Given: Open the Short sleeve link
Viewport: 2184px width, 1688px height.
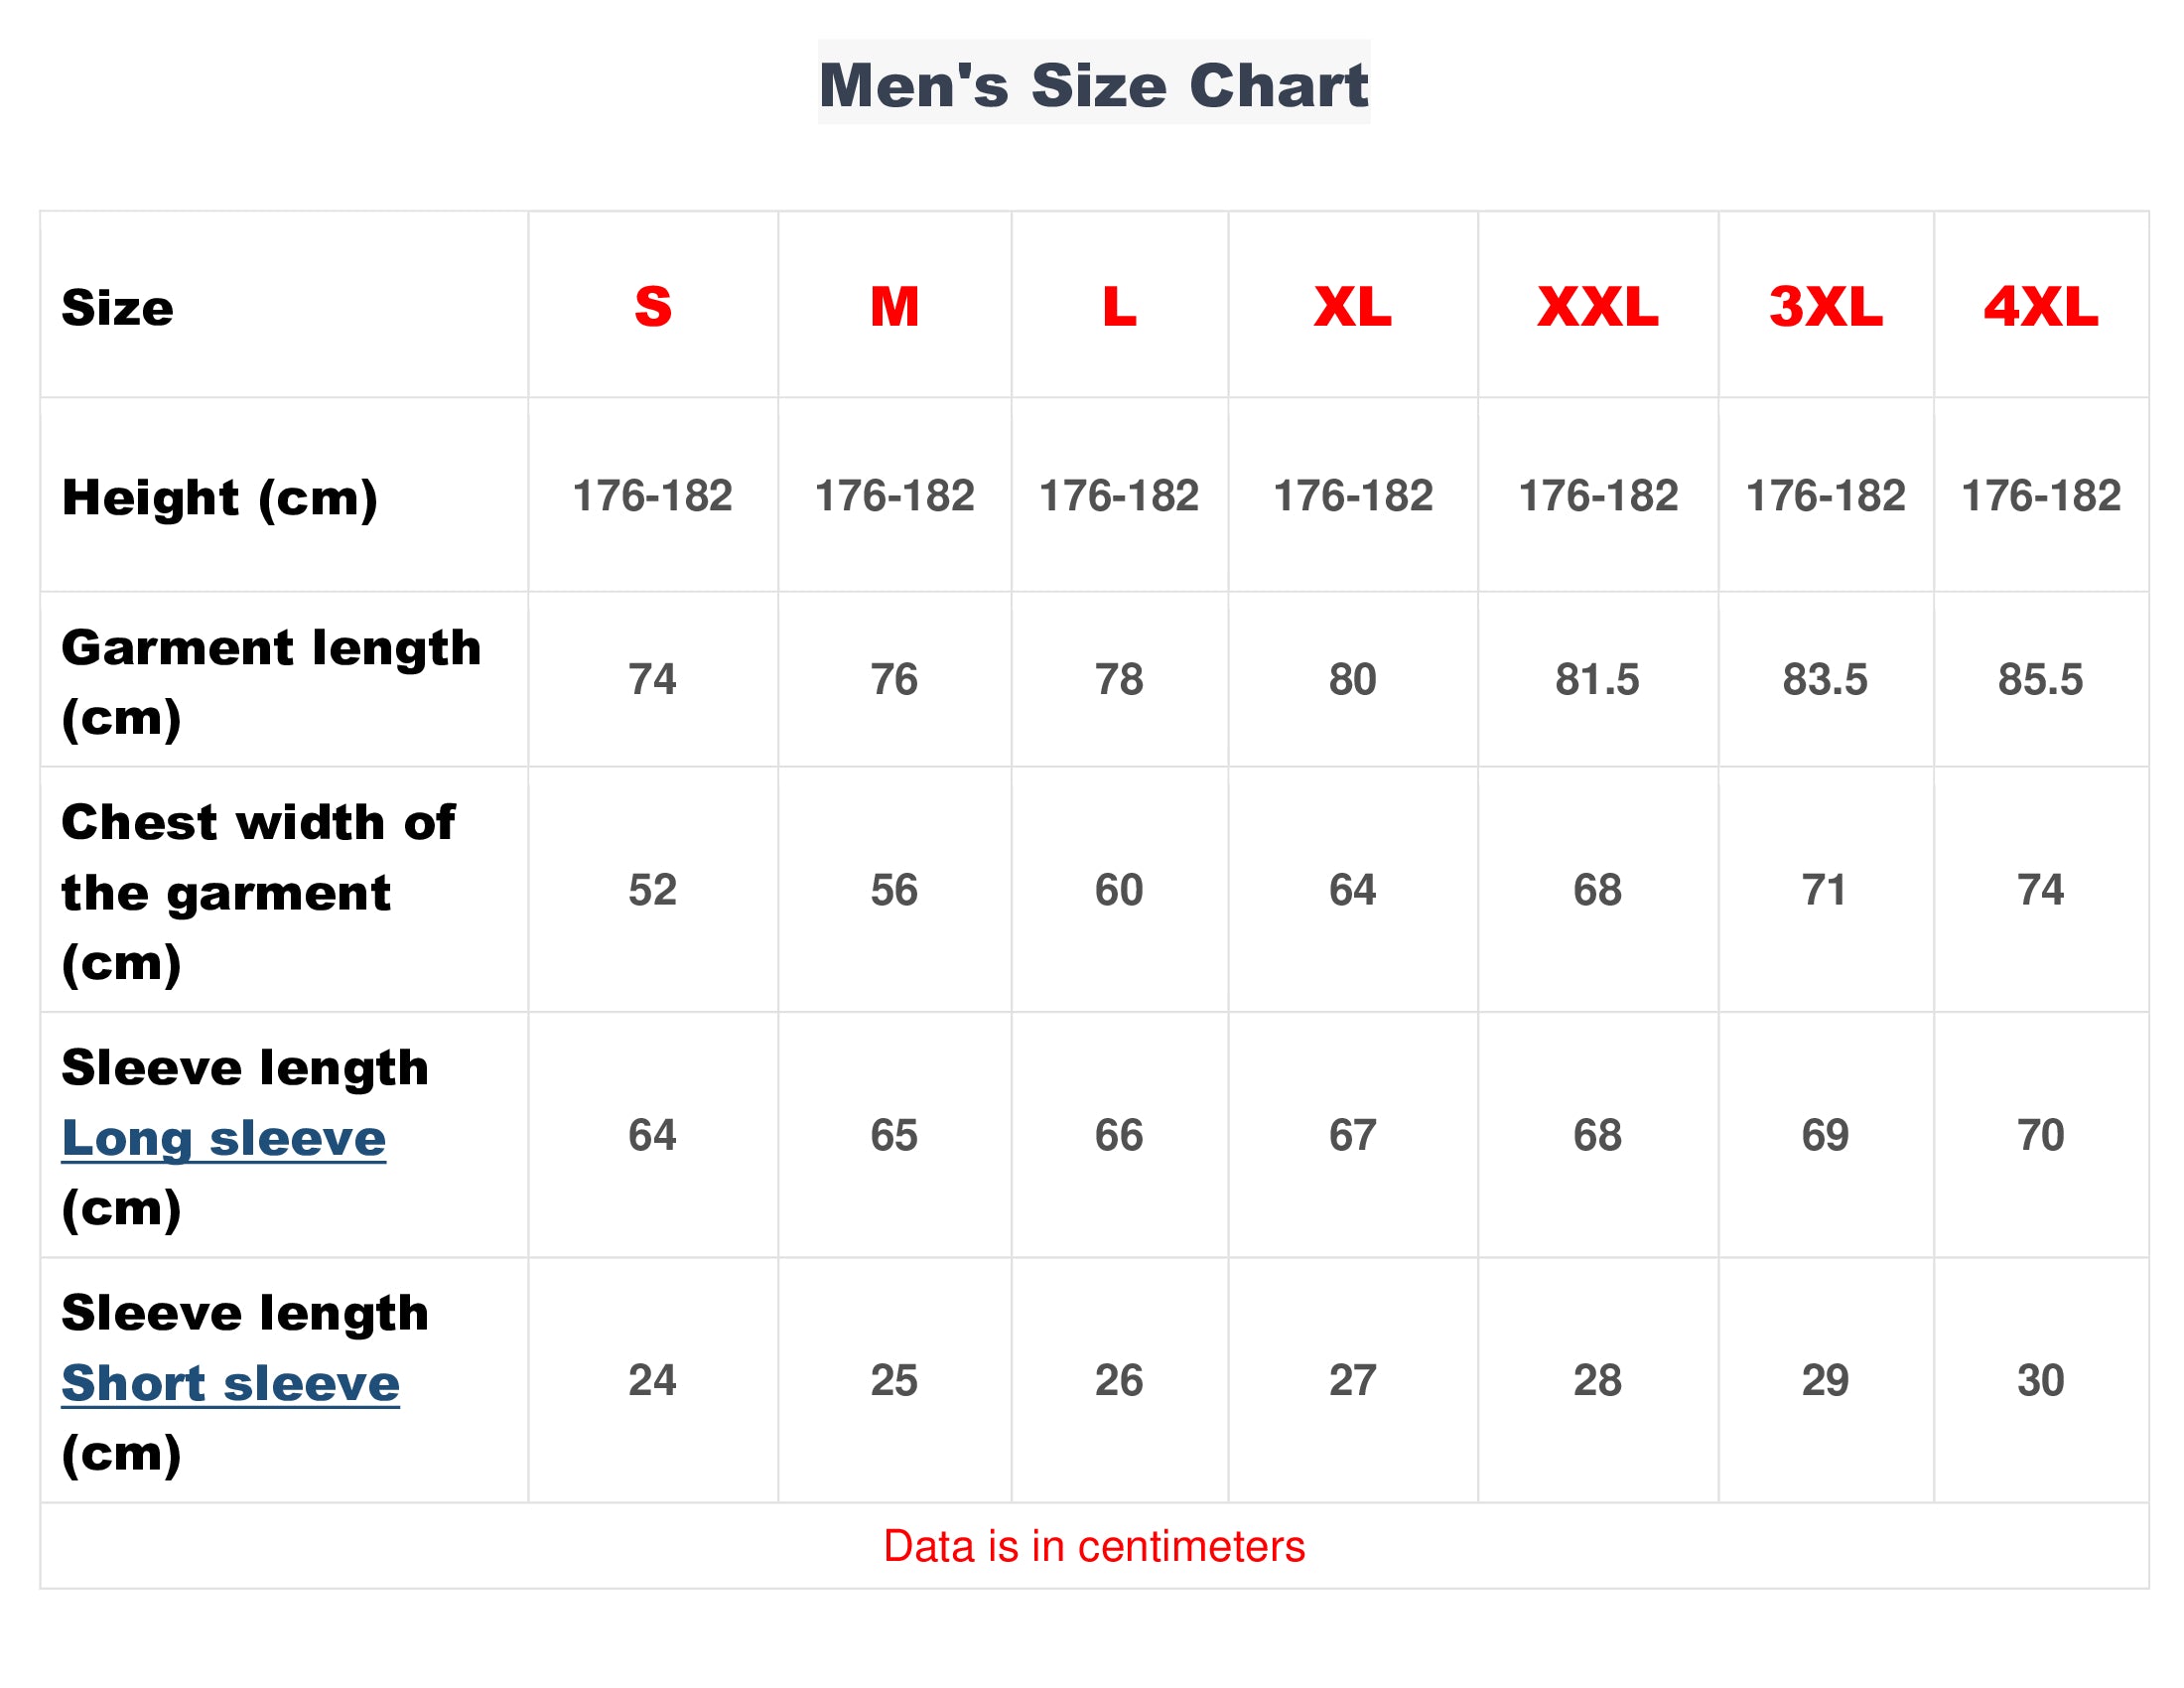Looking at the screenshot, I should click(230, 1383).
